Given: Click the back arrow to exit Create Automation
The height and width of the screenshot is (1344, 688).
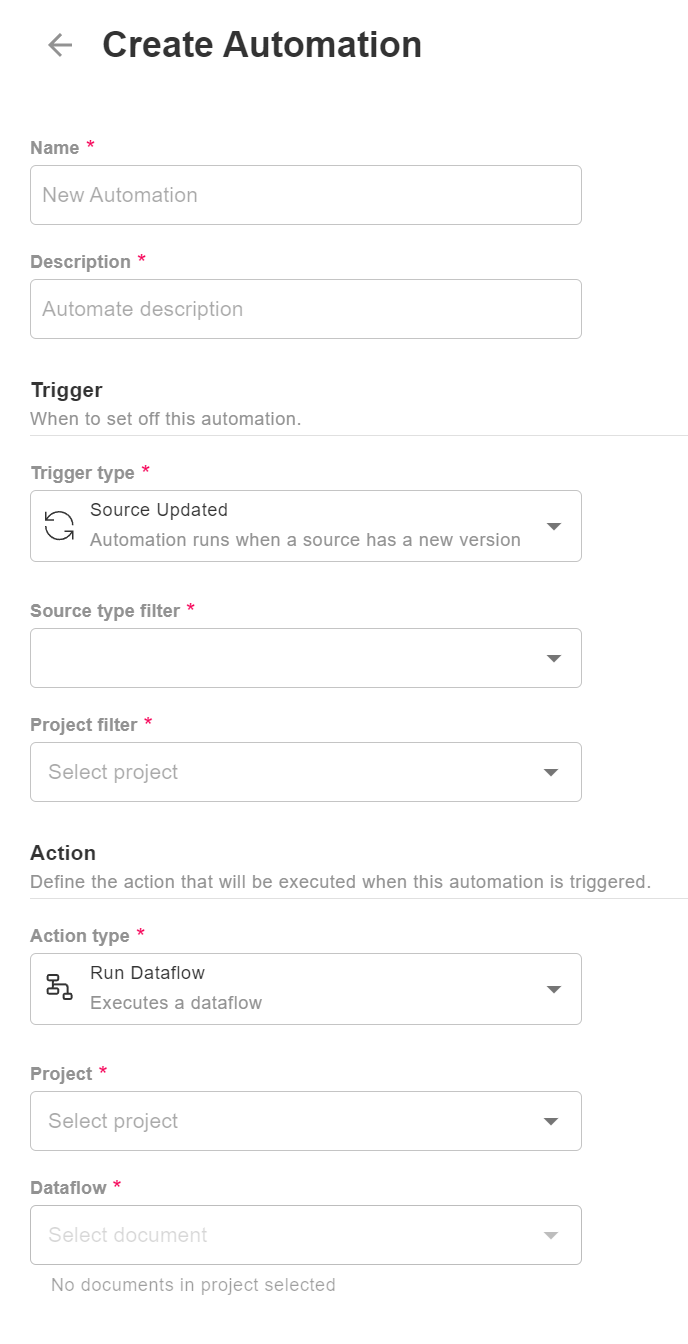Looking at the screenshot, I should pos(59,45).
